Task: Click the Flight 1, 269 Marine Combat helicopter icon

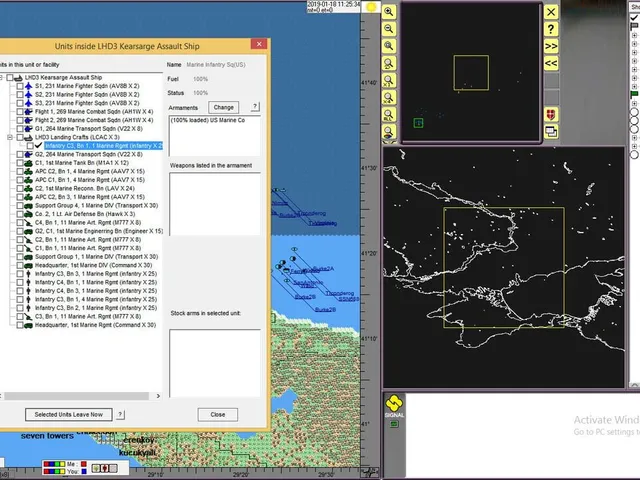Action: (29, 112)
